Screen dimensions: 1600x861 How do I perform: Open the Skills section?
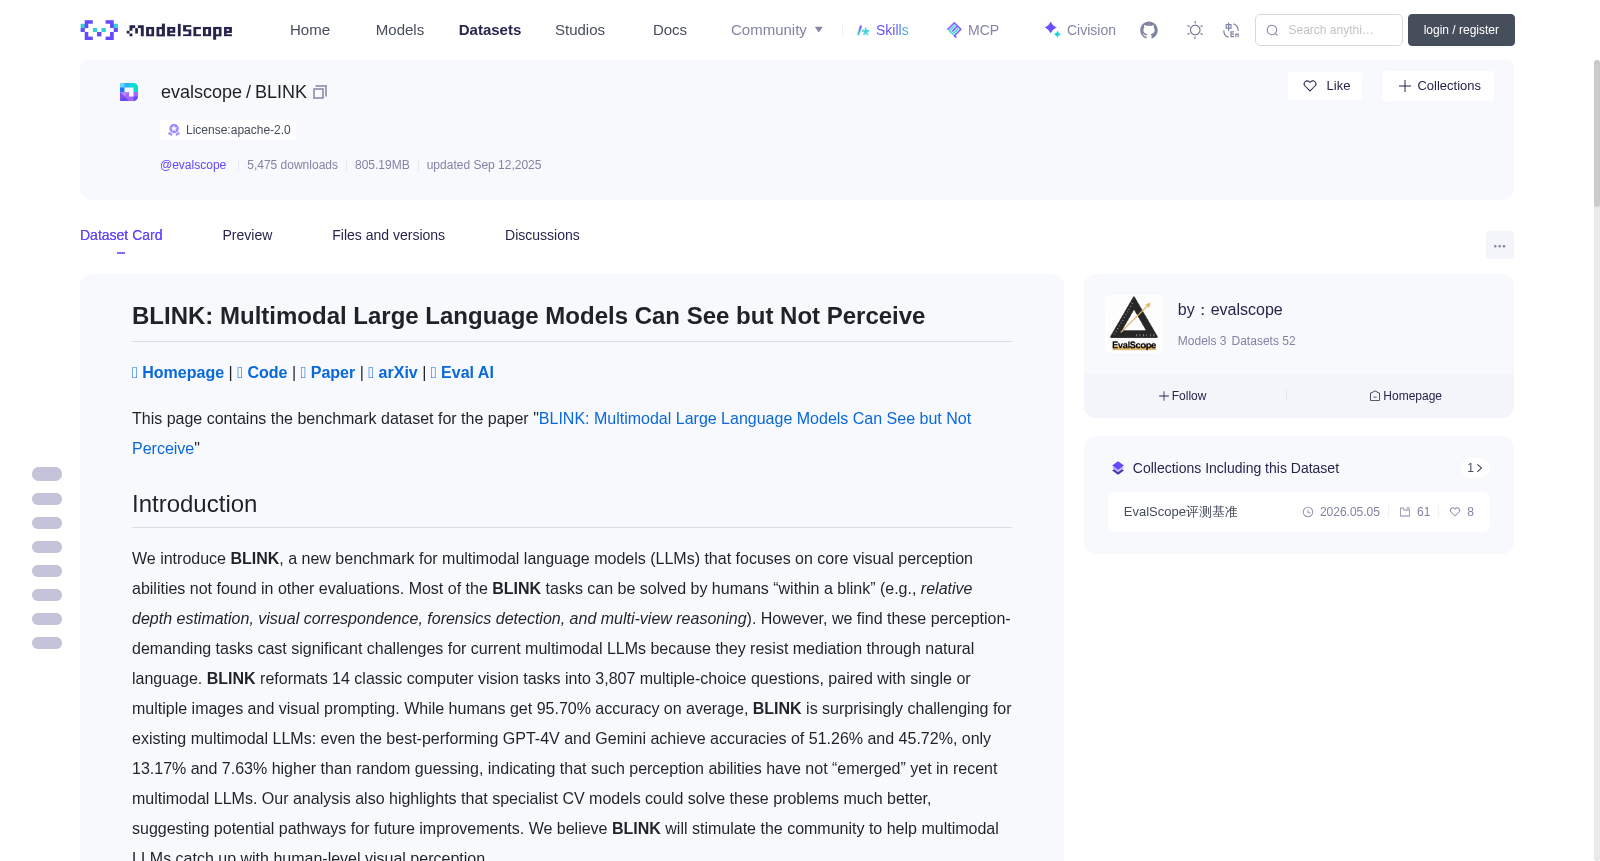tap(882, 30)
